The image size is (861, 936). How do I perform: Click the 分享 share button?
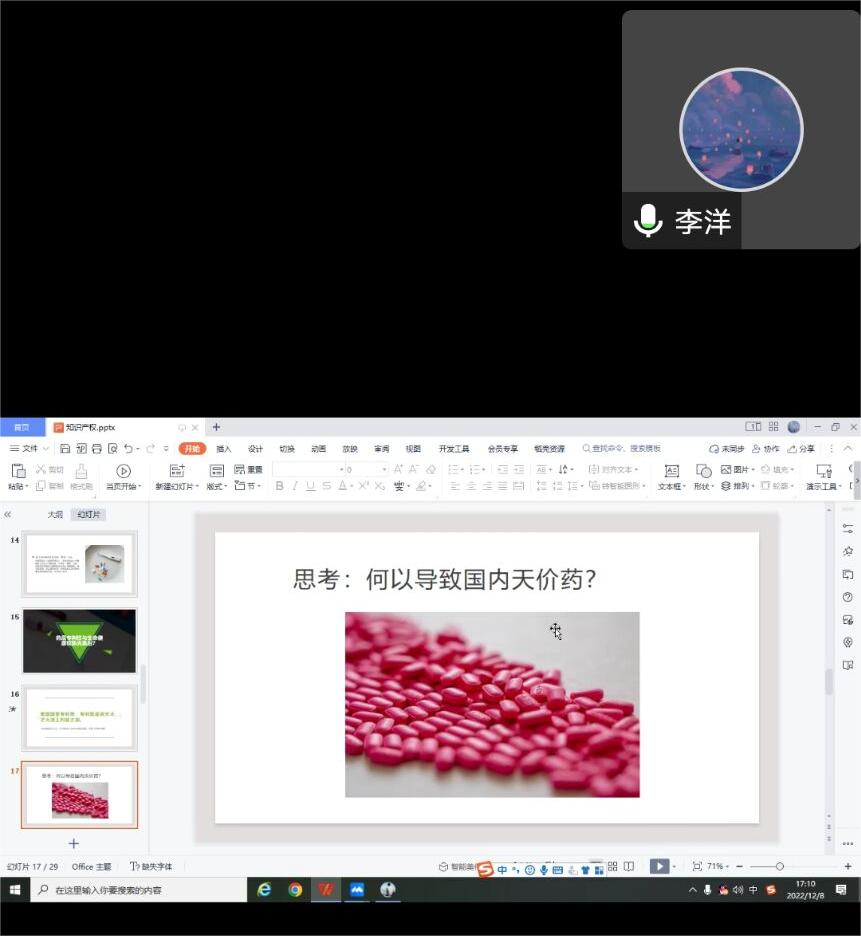(802, 449)
